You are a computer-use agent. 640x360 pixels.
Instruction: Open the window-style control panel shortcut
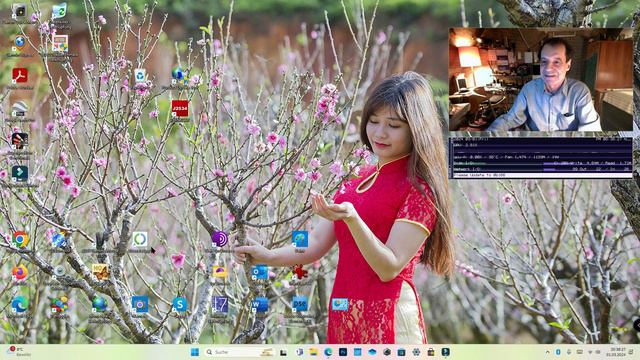(x=60, y=43)
